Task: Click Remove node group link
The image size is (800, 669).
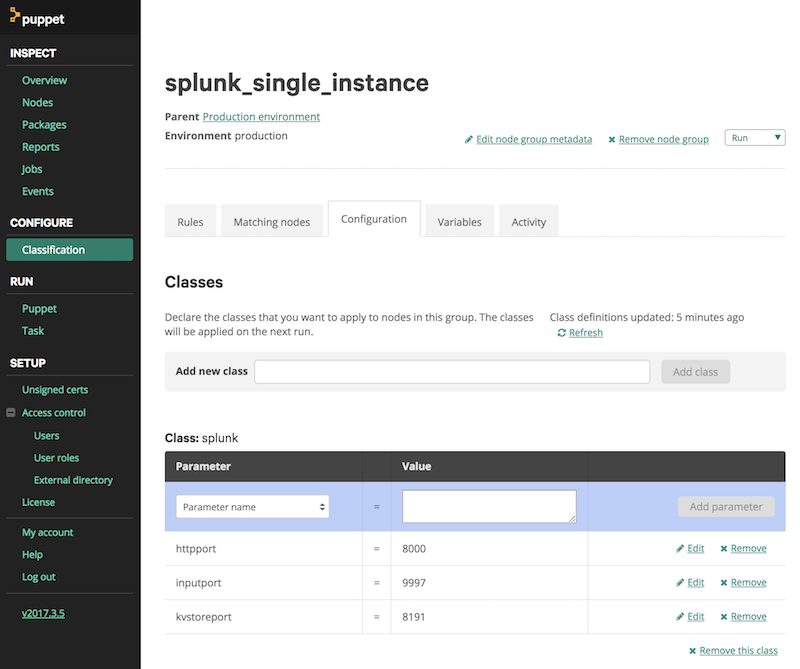Action: 664,139
